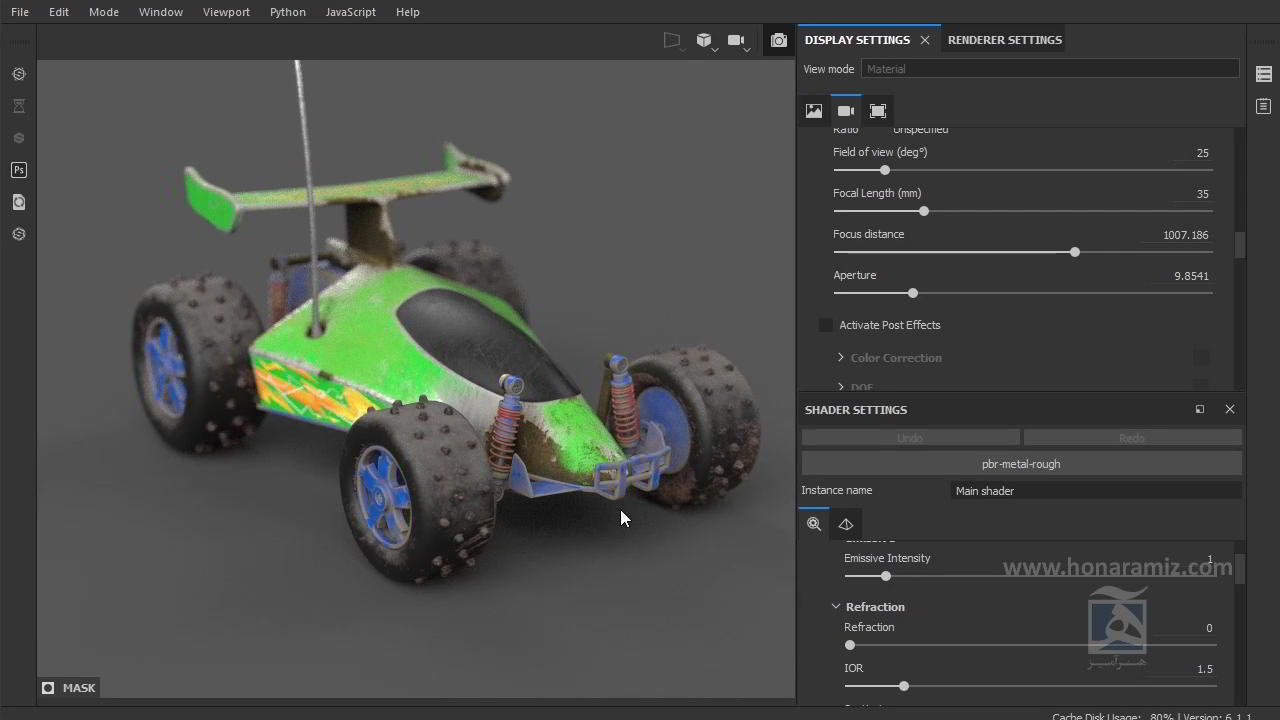The height and width of the screenshot is (720, 1280).
Task: Click the Shader Settings panel scrollbar
Action: coord(1240,569)
